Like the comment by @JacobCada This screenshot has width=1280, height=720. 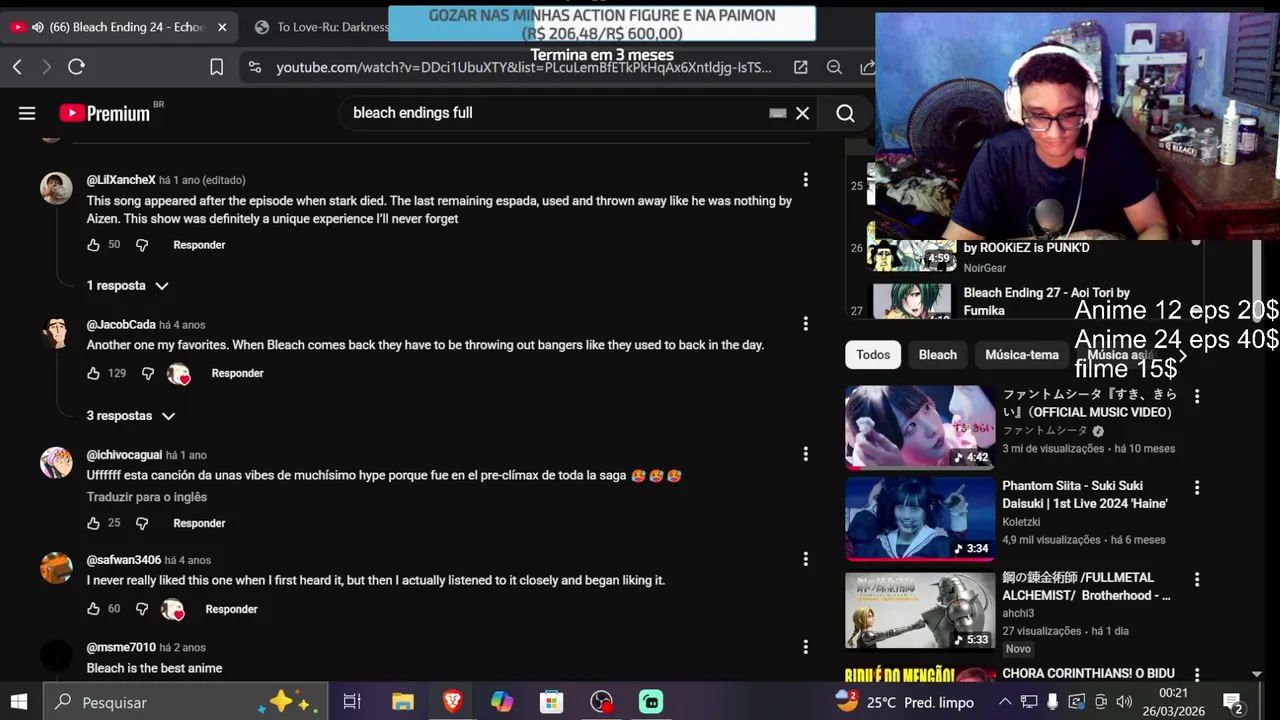[93, 373]
